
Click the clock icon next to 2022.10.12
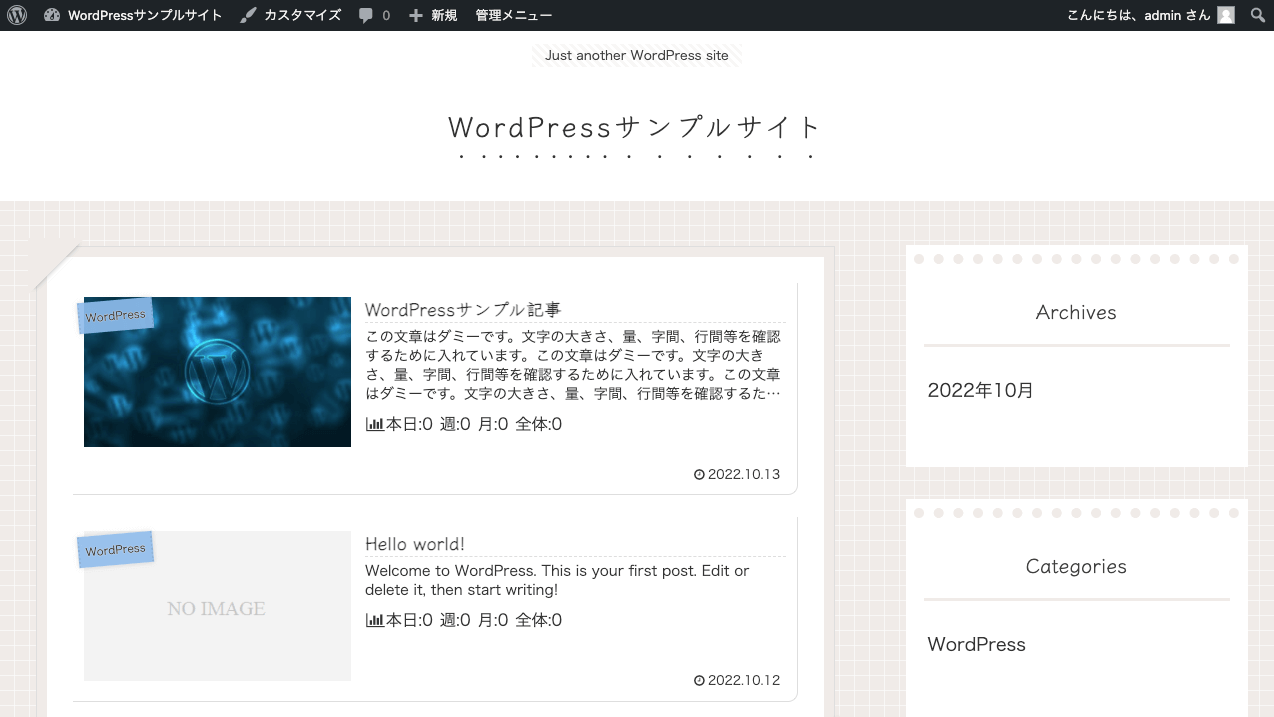point(699,680)
